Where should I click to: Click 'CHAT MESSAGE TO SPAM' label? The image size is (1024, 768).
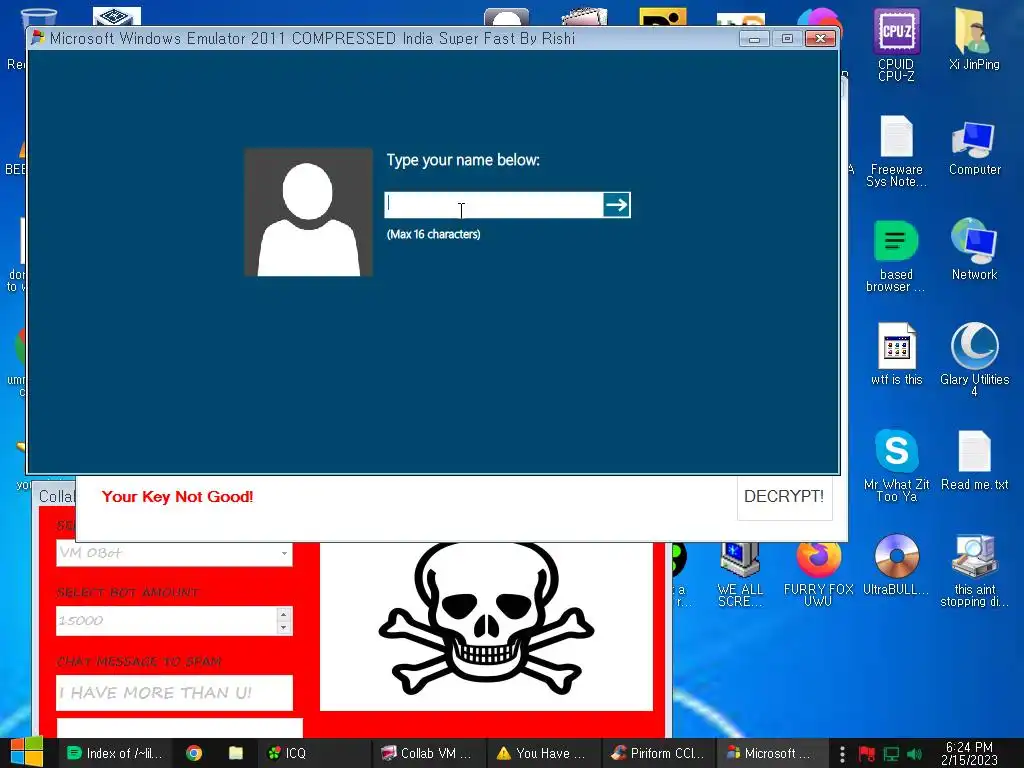[139, 662]
